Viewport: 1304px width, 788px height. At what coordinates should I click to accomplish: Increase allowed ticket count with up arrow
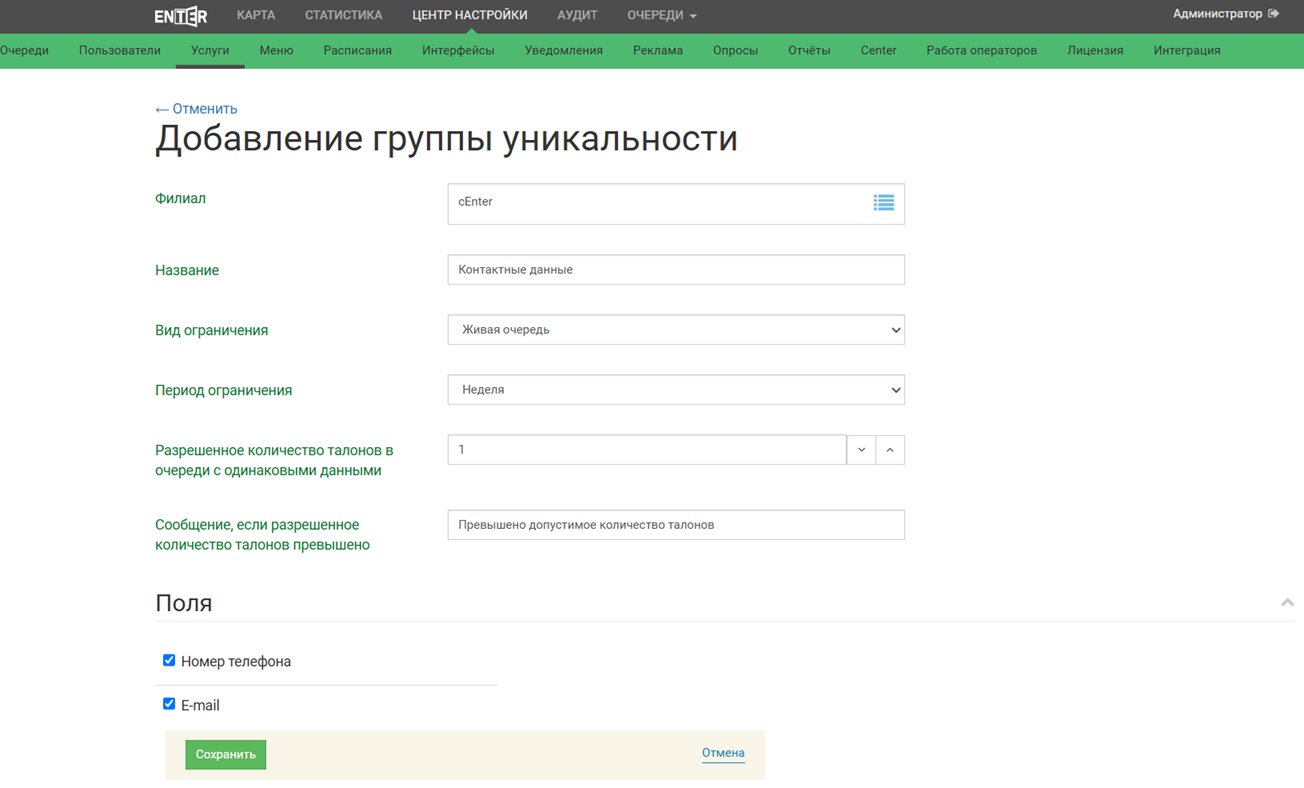(x=890, y=450)
